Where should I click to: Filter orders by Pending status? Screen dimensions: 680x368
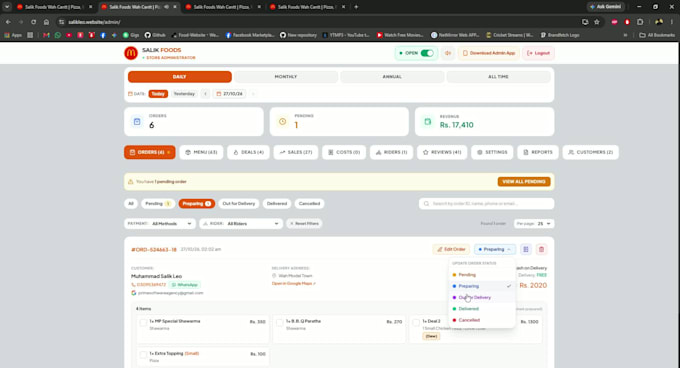157,203
